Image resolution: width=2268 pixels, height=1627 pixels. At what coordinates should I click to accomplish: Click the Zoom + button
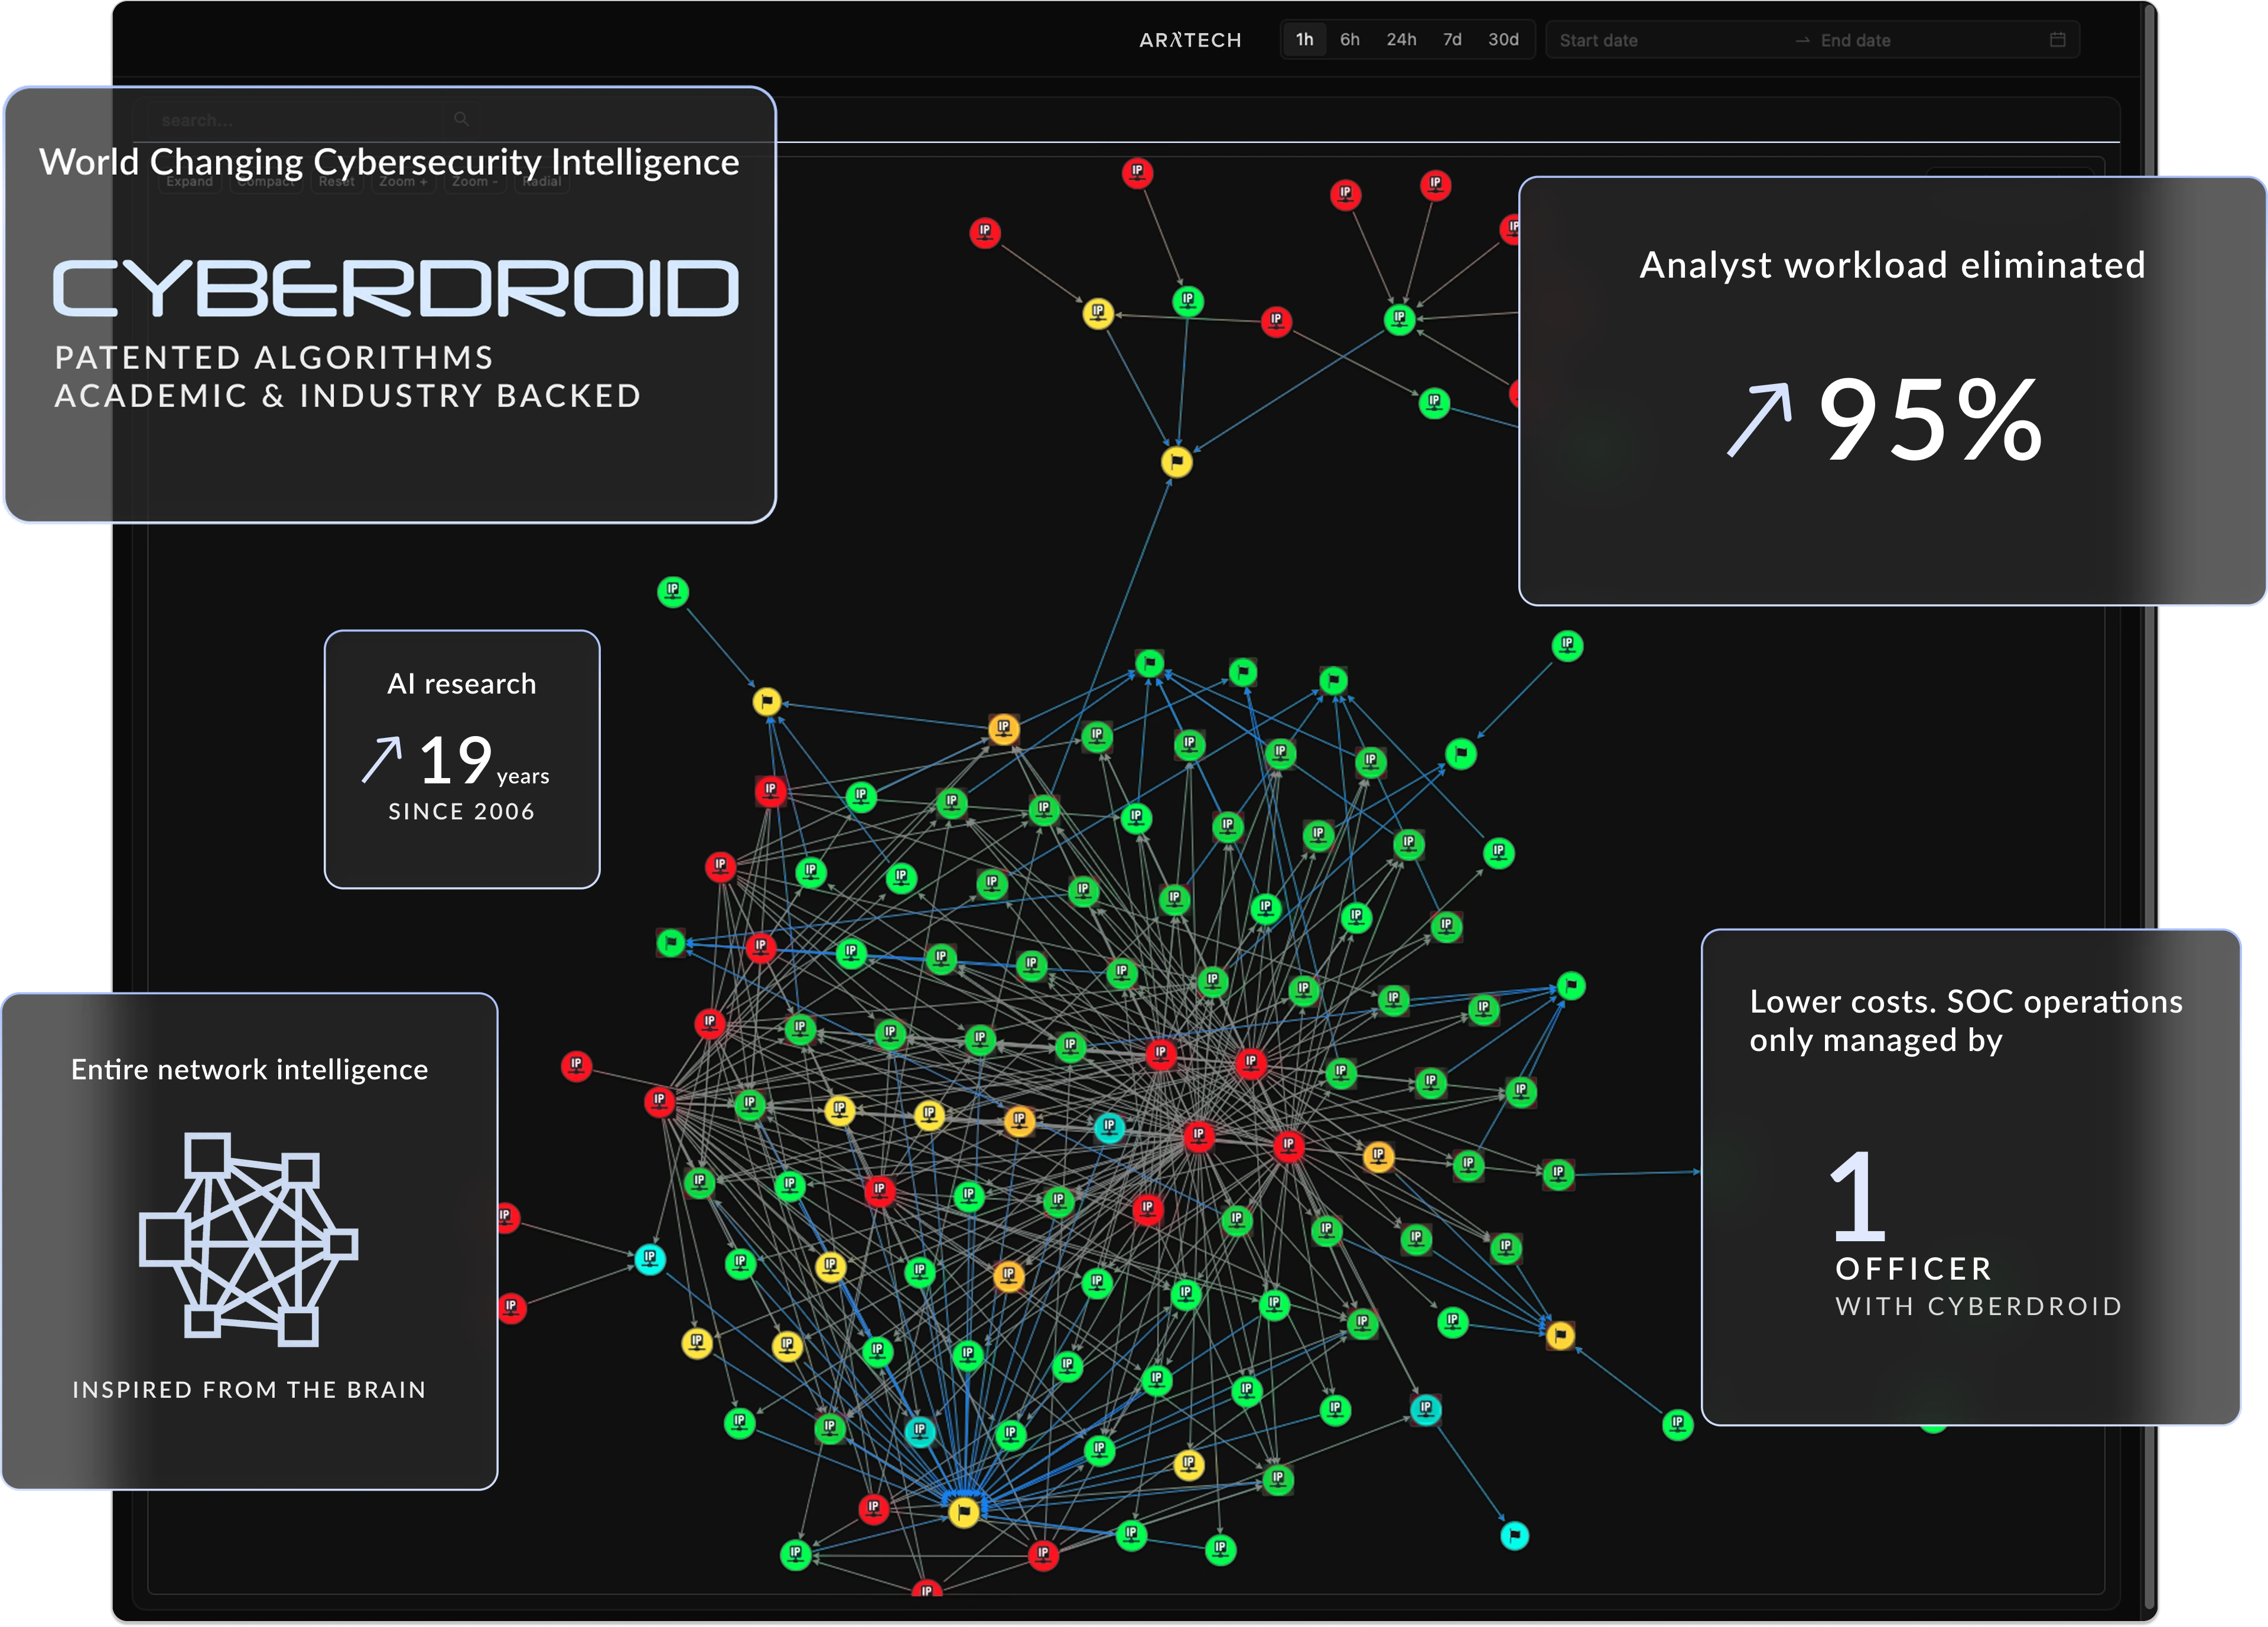pos(403,182)
